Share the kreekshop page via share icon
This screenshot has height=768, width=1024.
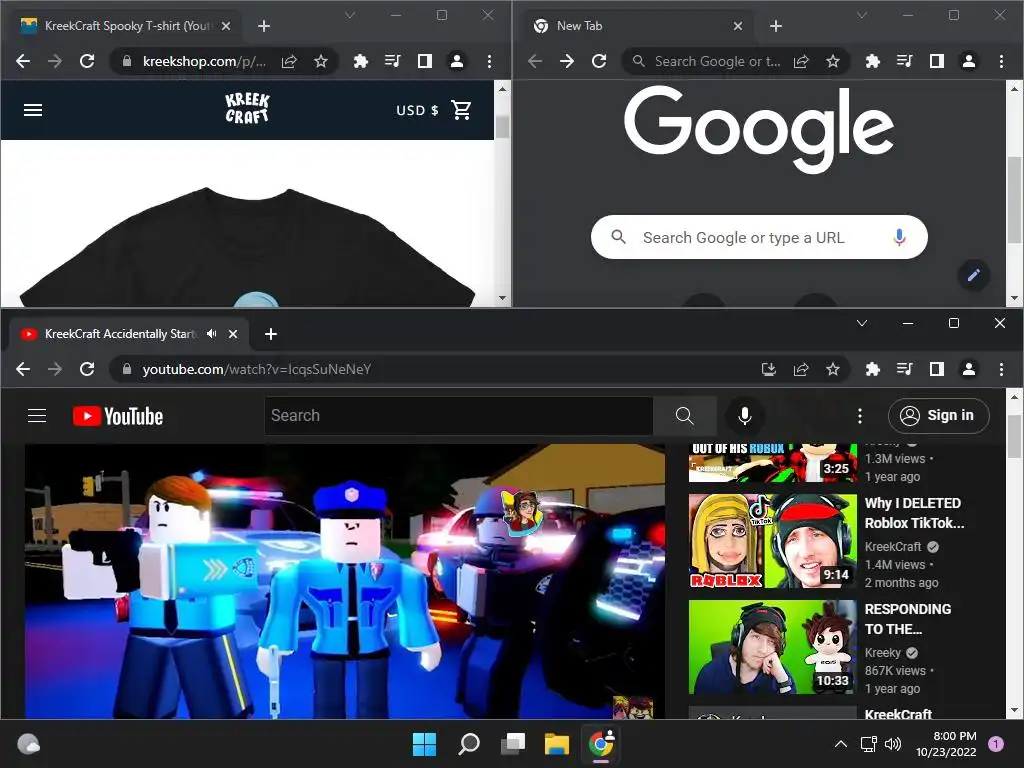click(289, 61)
